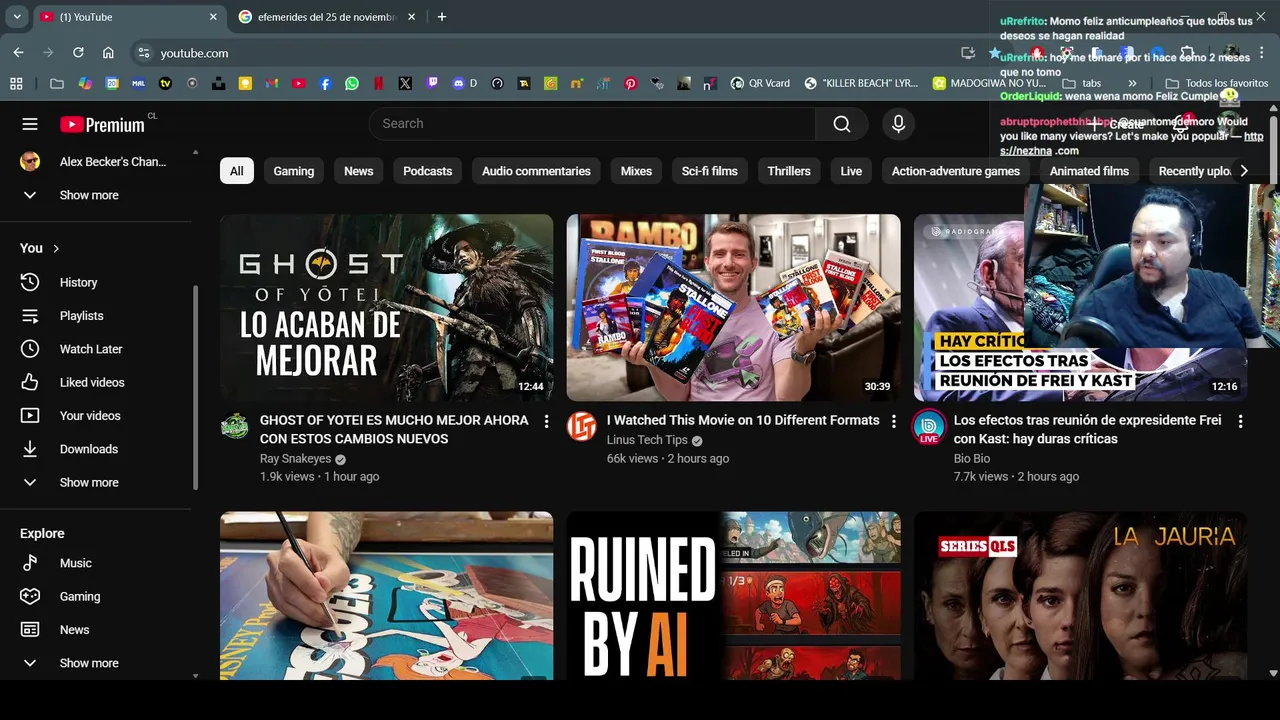The width and height of the screenshot is (1280, 720).
Task: Select the Audio commentaries filter chip
Action: [x=536, y=171]
